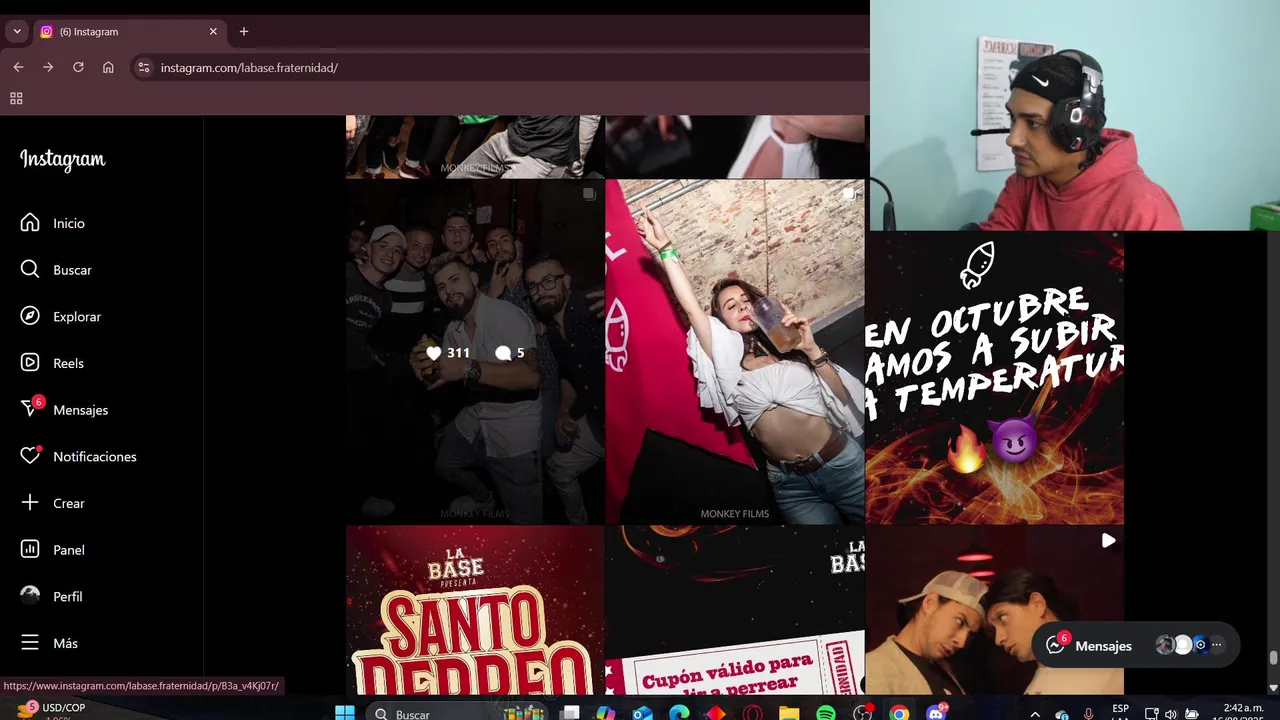Image resolution: width=1280 pixels, height=720 pixels.
Task: Close the Instagram browser tab
Action: (213, 32)
